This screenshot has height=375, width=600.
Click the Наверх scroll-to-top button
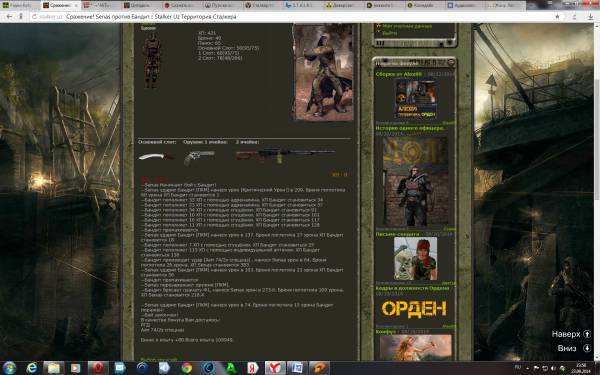(x=571, y=334)
